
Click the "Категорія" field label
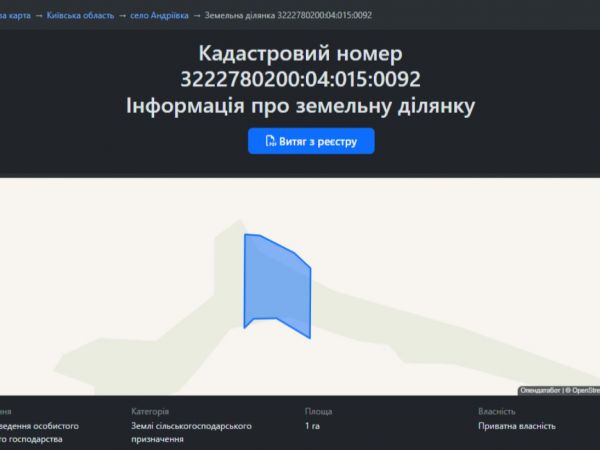click(150, 411)
